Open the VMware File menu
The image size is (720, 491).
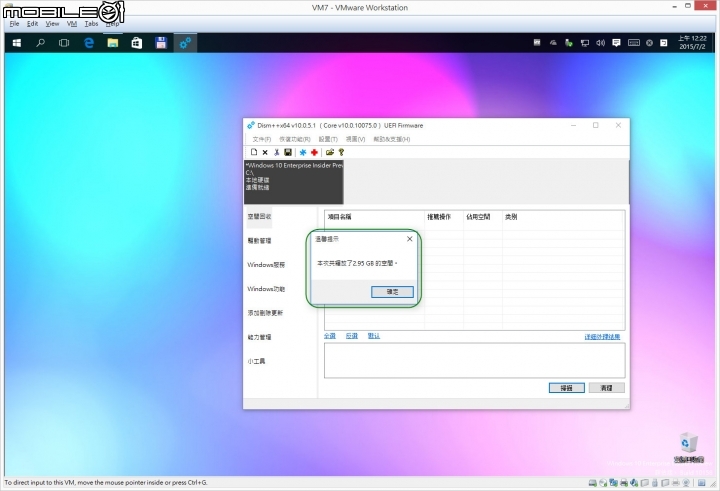coord(14,24)
